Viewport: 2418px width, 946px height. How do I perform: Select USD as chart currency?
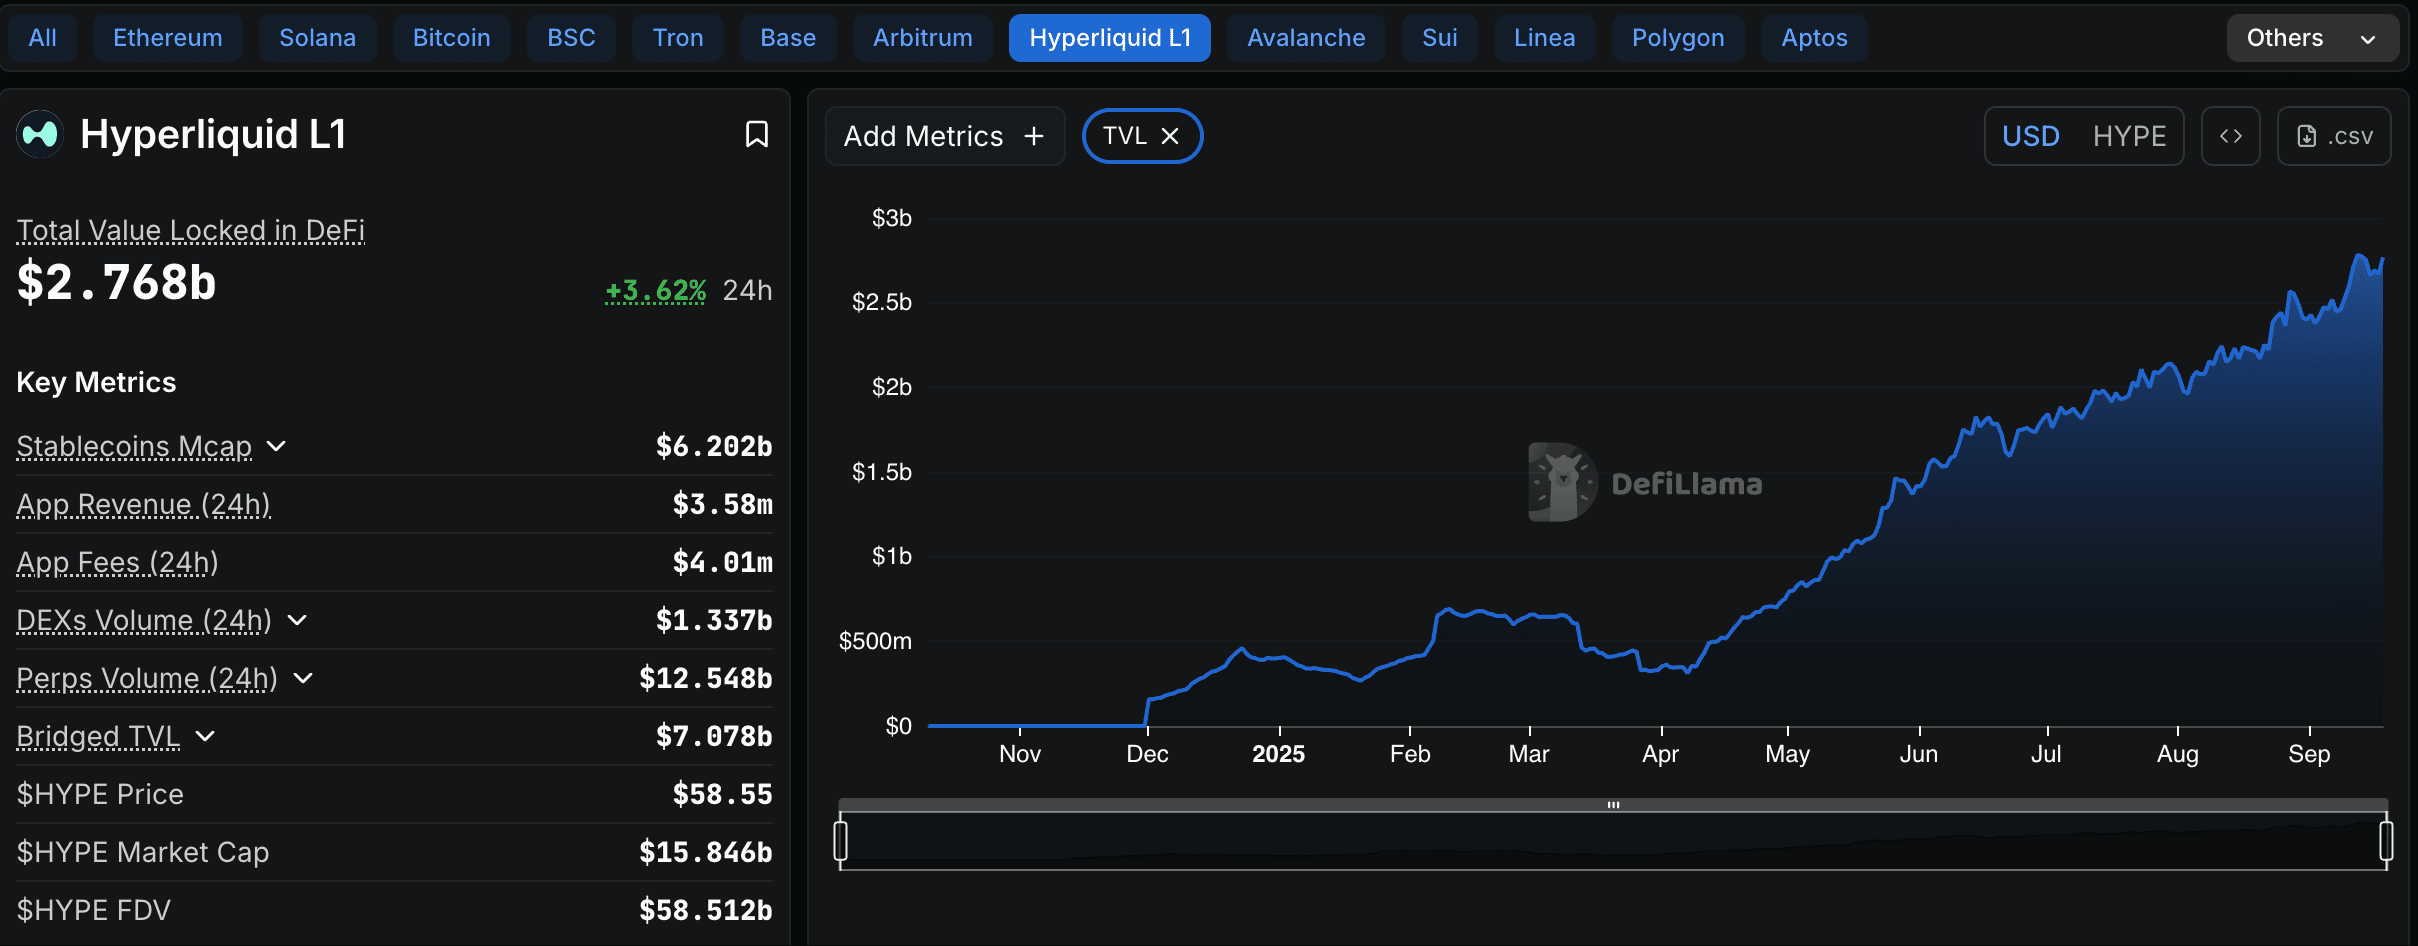2031,135
